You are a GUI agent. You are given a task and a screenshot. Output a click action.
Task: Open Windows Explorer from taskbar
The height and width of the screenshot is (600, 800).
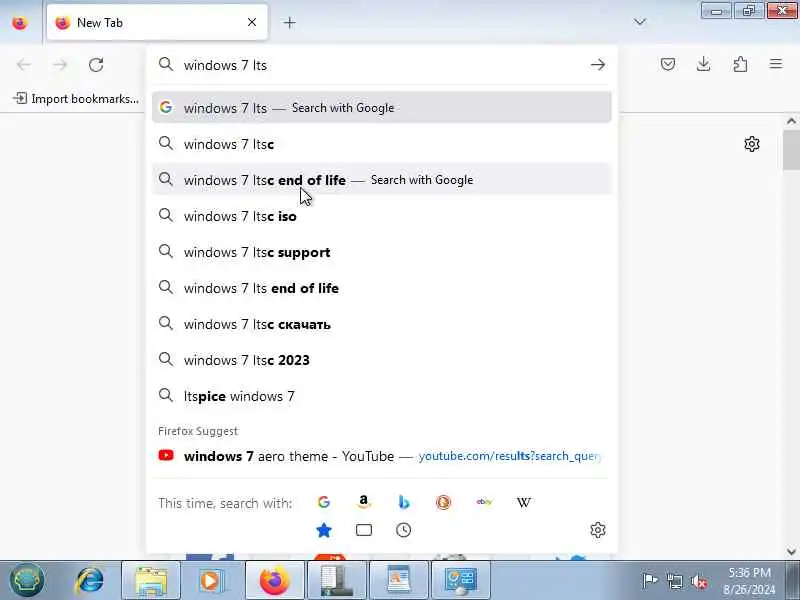tap(151, 580)
